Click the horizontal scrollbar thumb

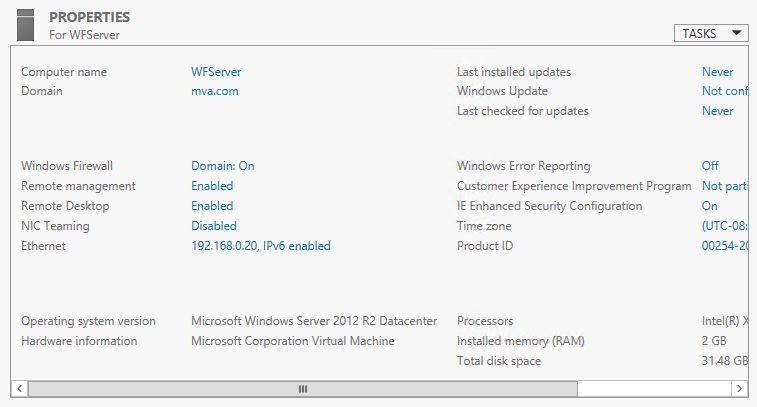click(x=302, y=388)
